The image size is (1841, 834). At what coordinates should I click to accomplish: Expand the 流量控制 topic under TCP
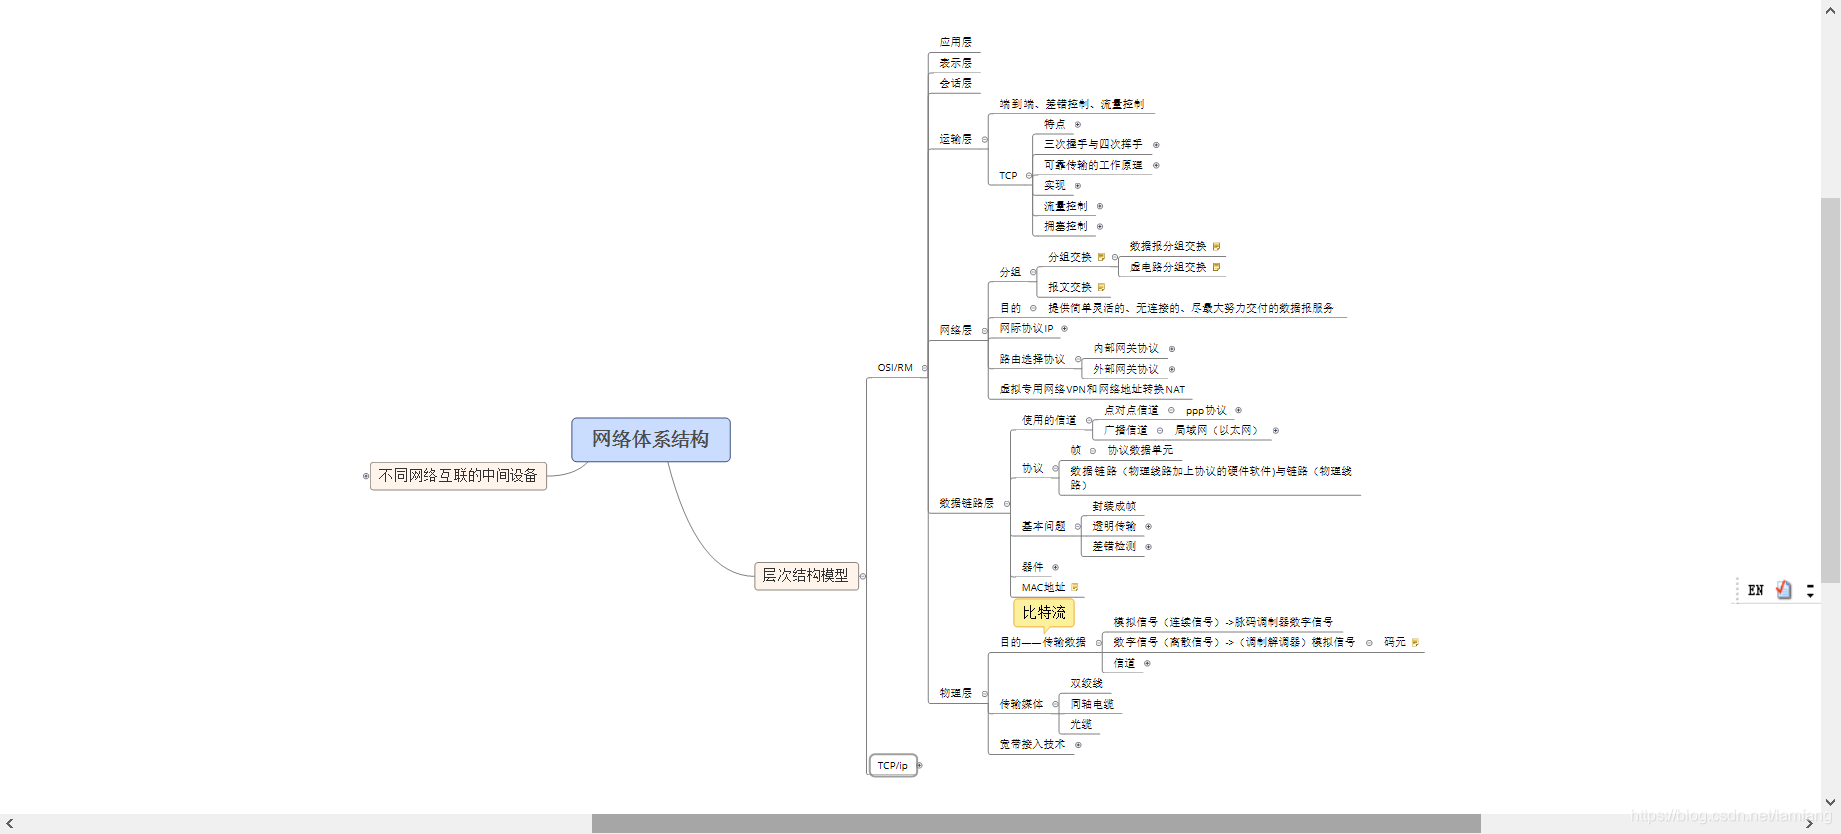(x=1099, y=206)
